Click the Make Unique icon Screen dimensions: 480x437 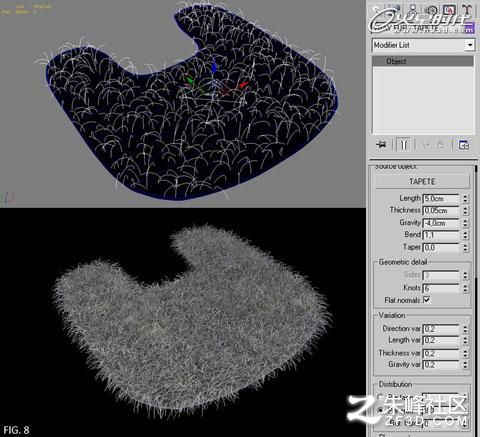[x=426, y=145]
